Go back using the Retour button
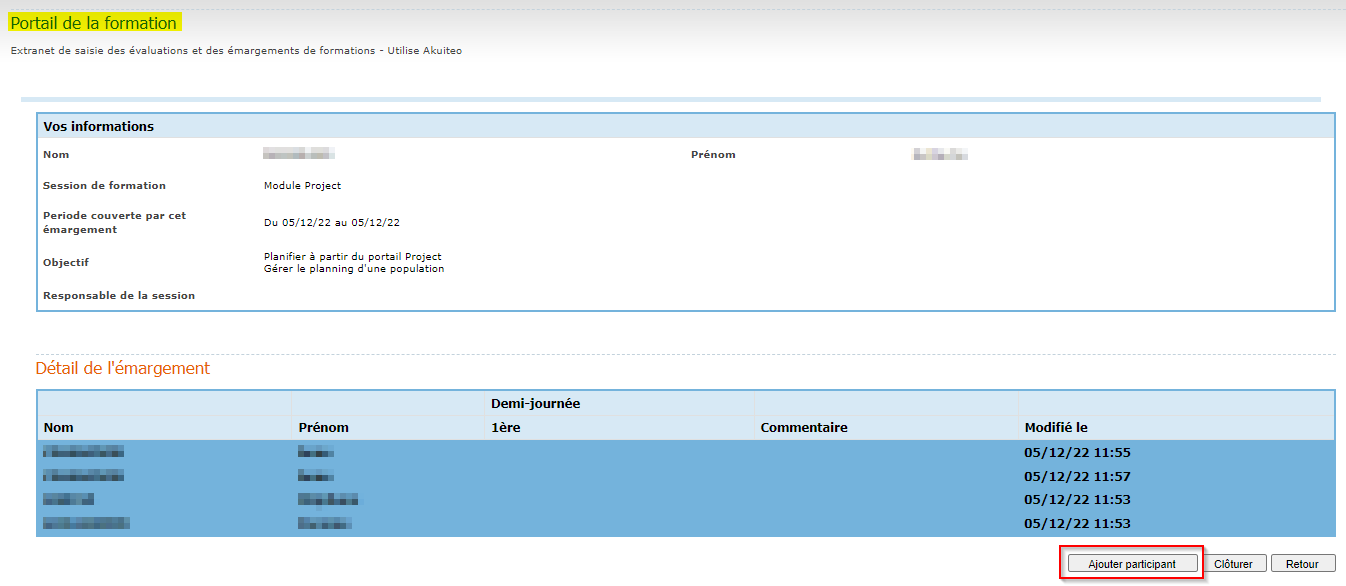 (x=1302, y=564)
